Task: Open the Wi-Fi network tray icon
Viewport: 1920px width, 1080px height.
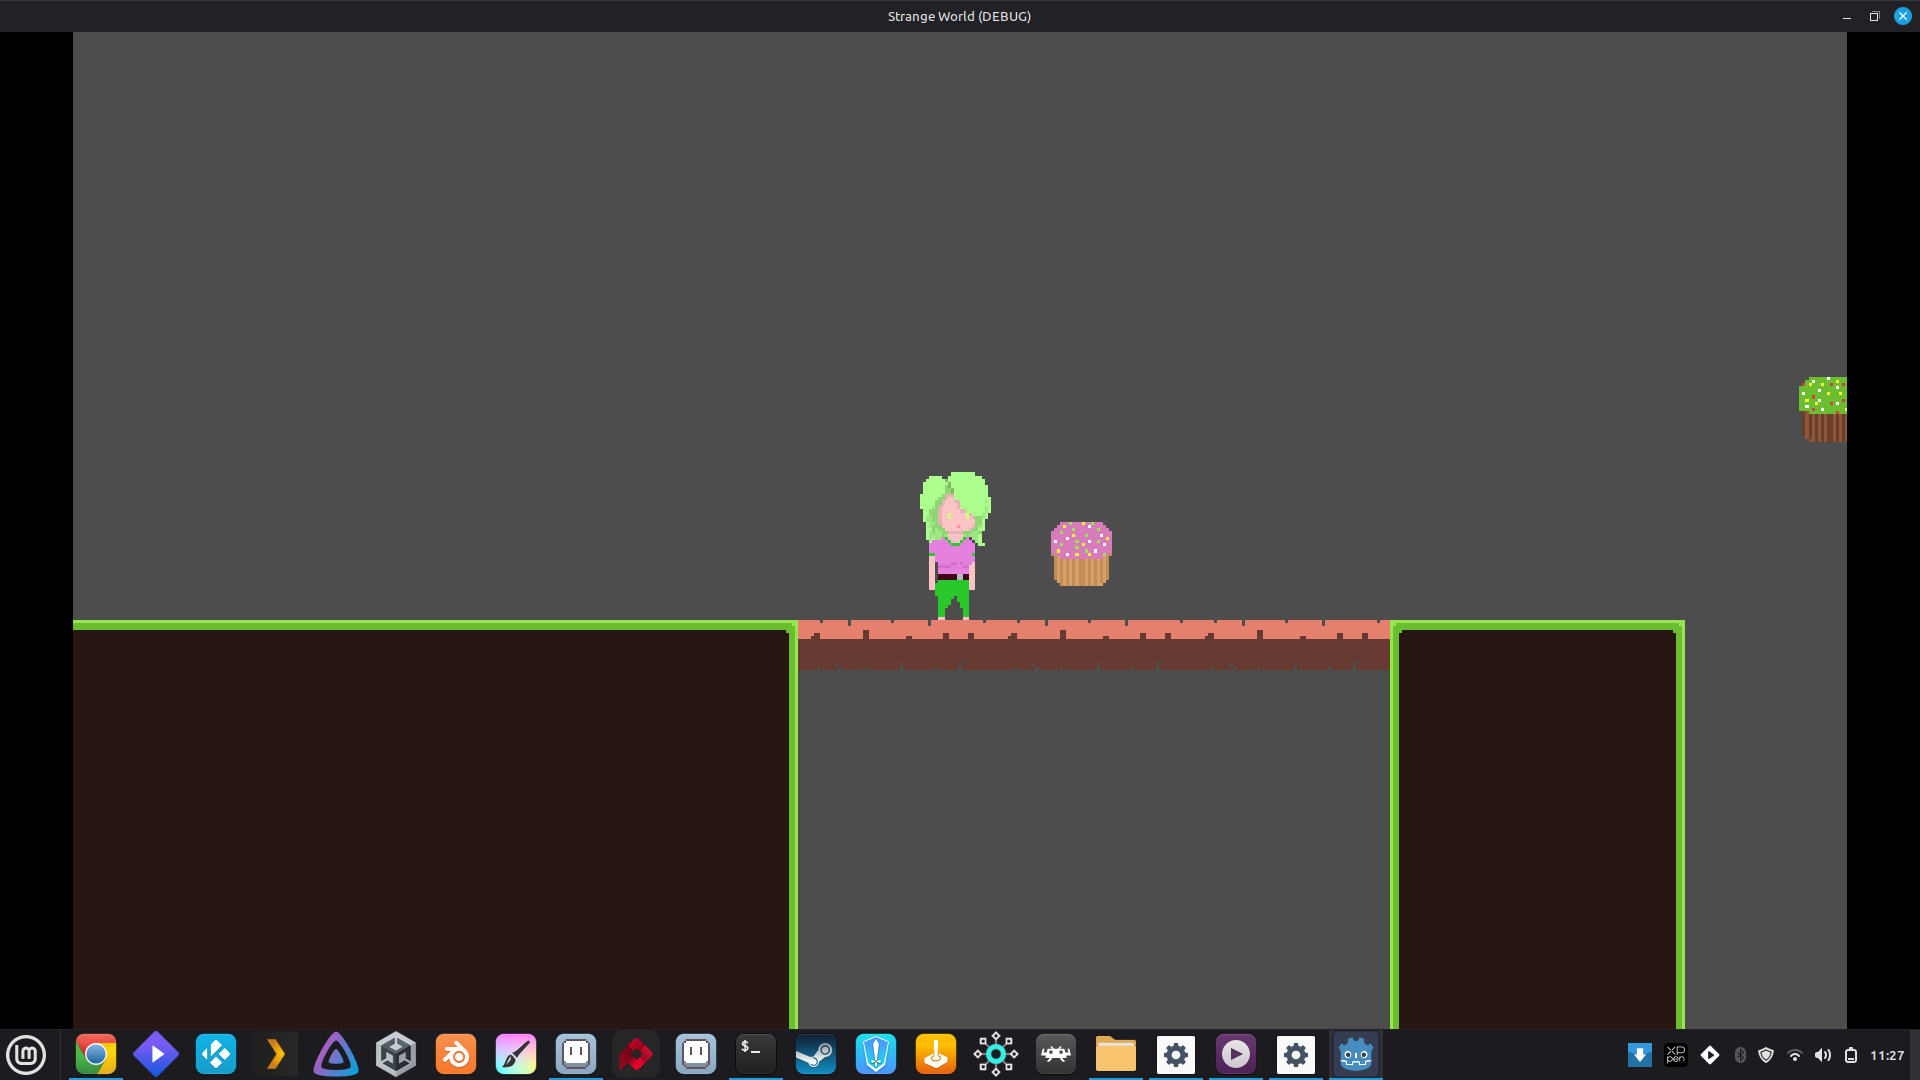Action: click(1795, 1055)
